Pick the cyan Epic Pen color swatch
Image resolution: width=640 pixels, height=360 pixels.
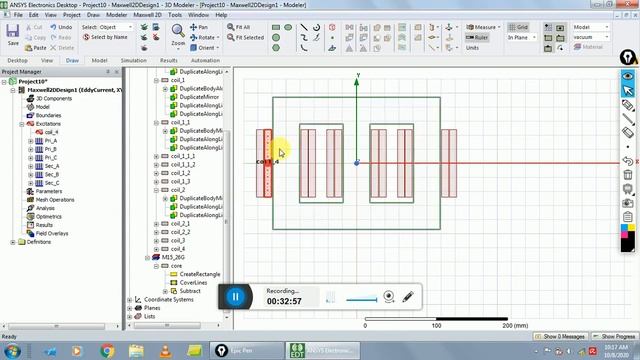point(624,227)
